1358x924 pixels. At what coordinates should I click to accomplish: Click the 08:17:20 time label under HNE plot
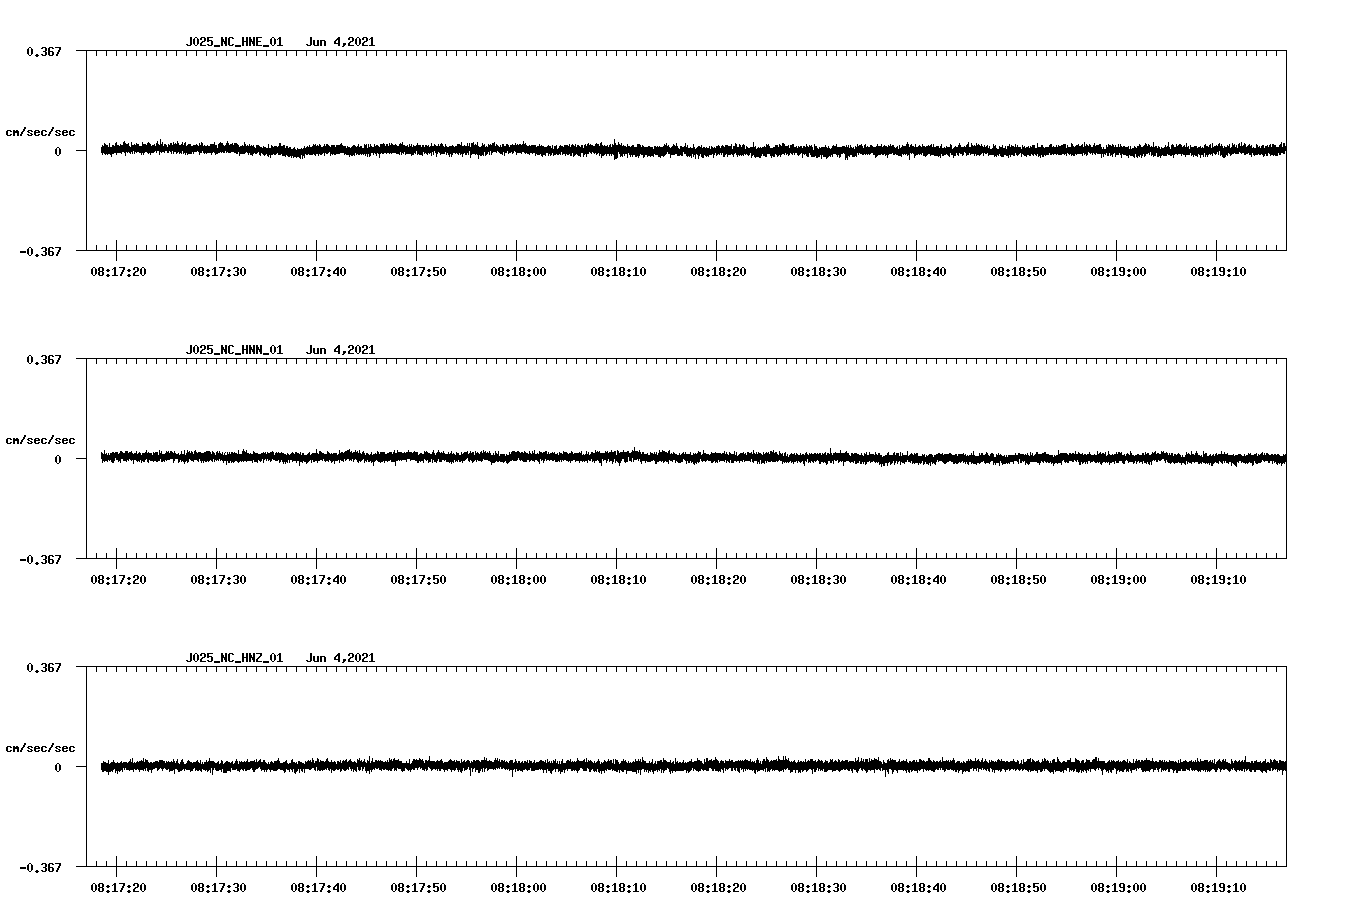pyautogui.click(x=118, y=272)
